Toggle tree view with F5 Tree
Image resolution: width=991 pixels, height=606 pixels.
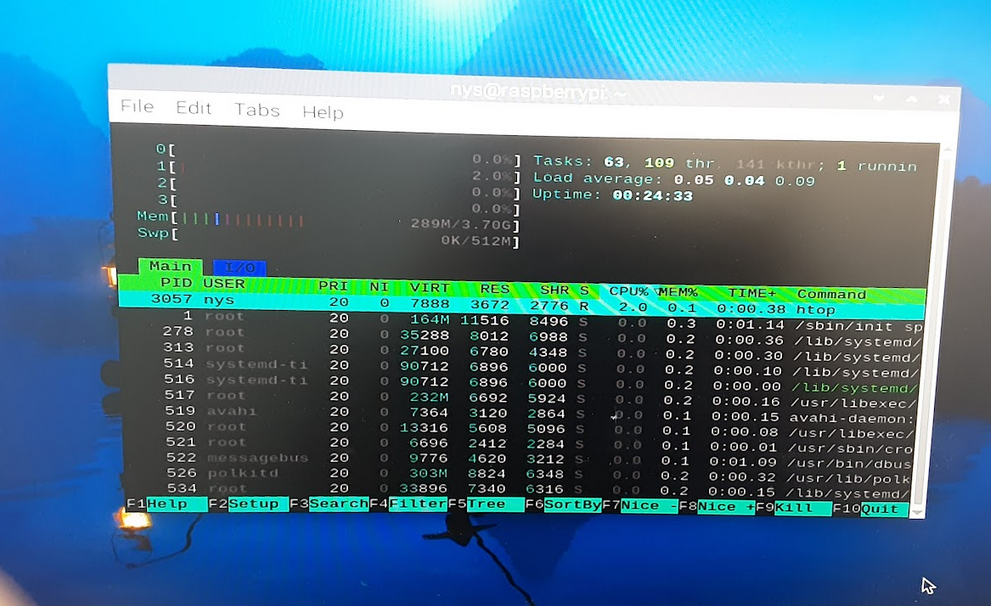pos(486,504)
